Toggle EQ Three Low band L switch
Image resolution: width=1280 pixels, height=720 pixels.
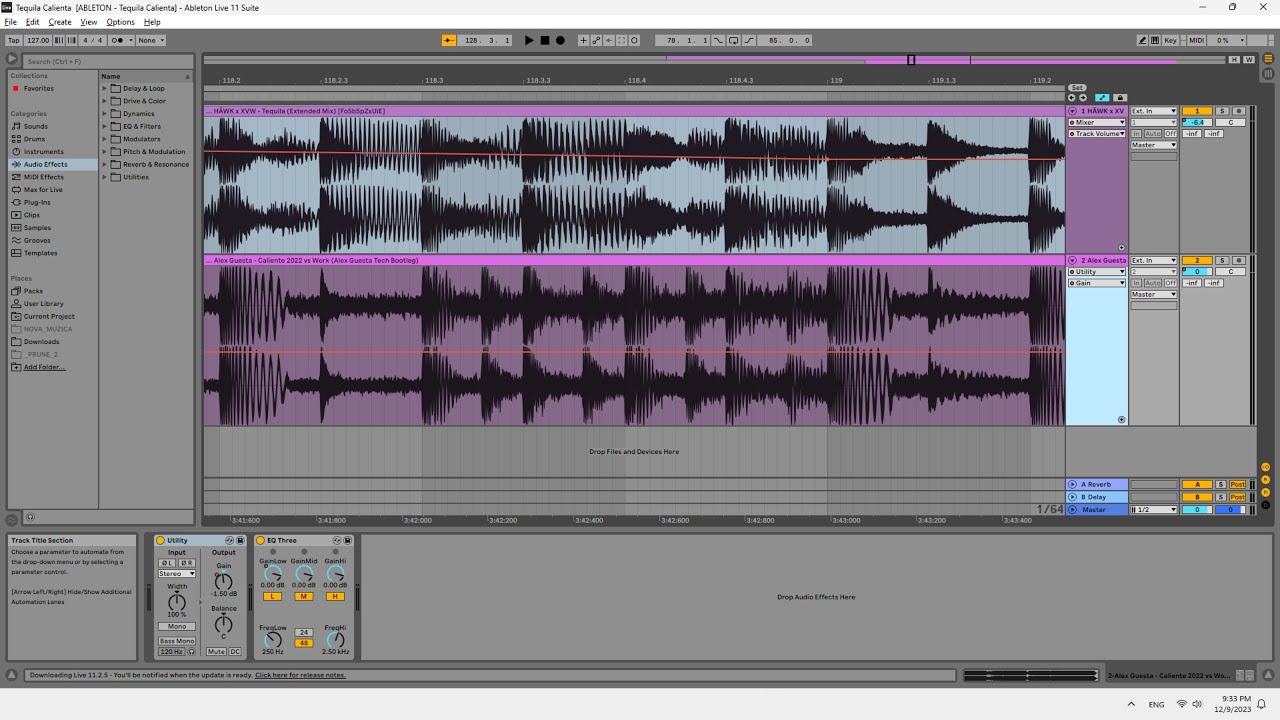point(272,597)
